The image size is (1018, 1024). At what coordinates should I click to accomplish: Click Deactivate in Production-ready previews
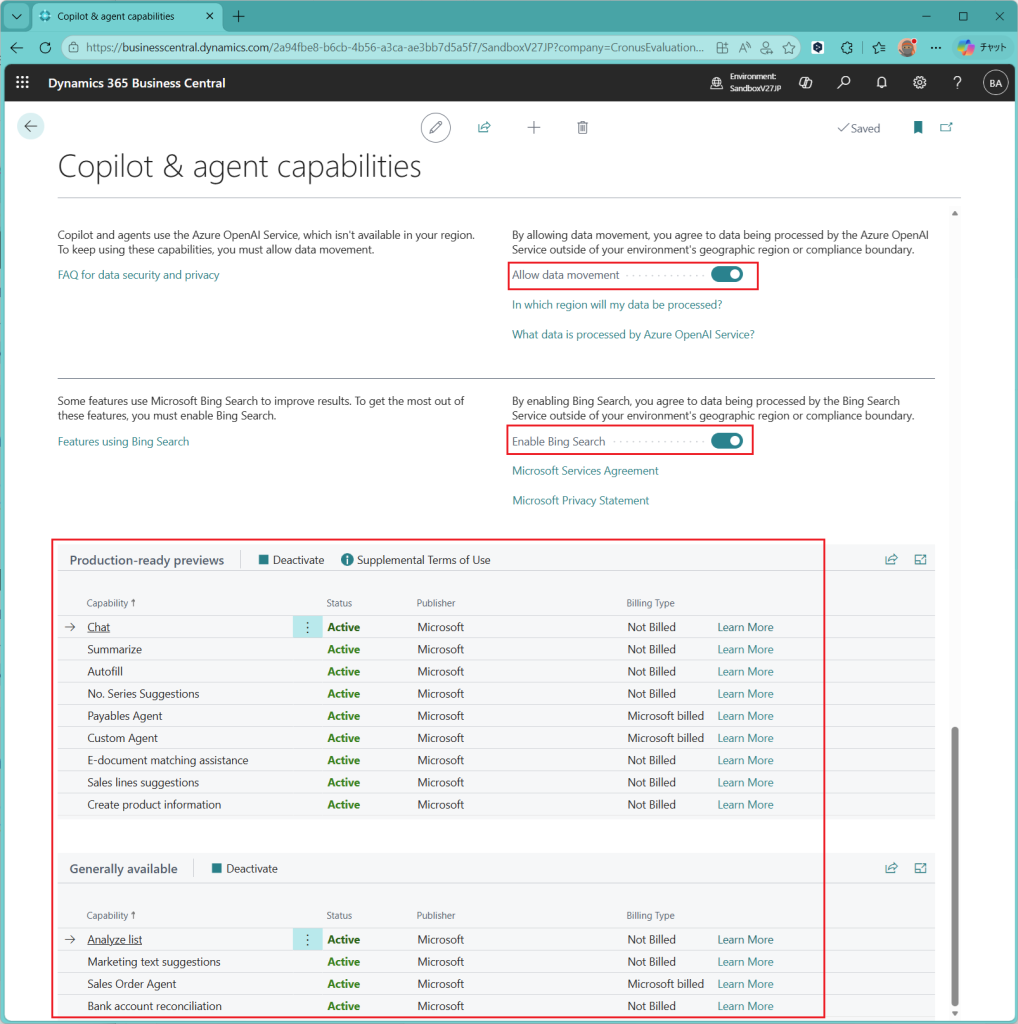coord(291,560)
